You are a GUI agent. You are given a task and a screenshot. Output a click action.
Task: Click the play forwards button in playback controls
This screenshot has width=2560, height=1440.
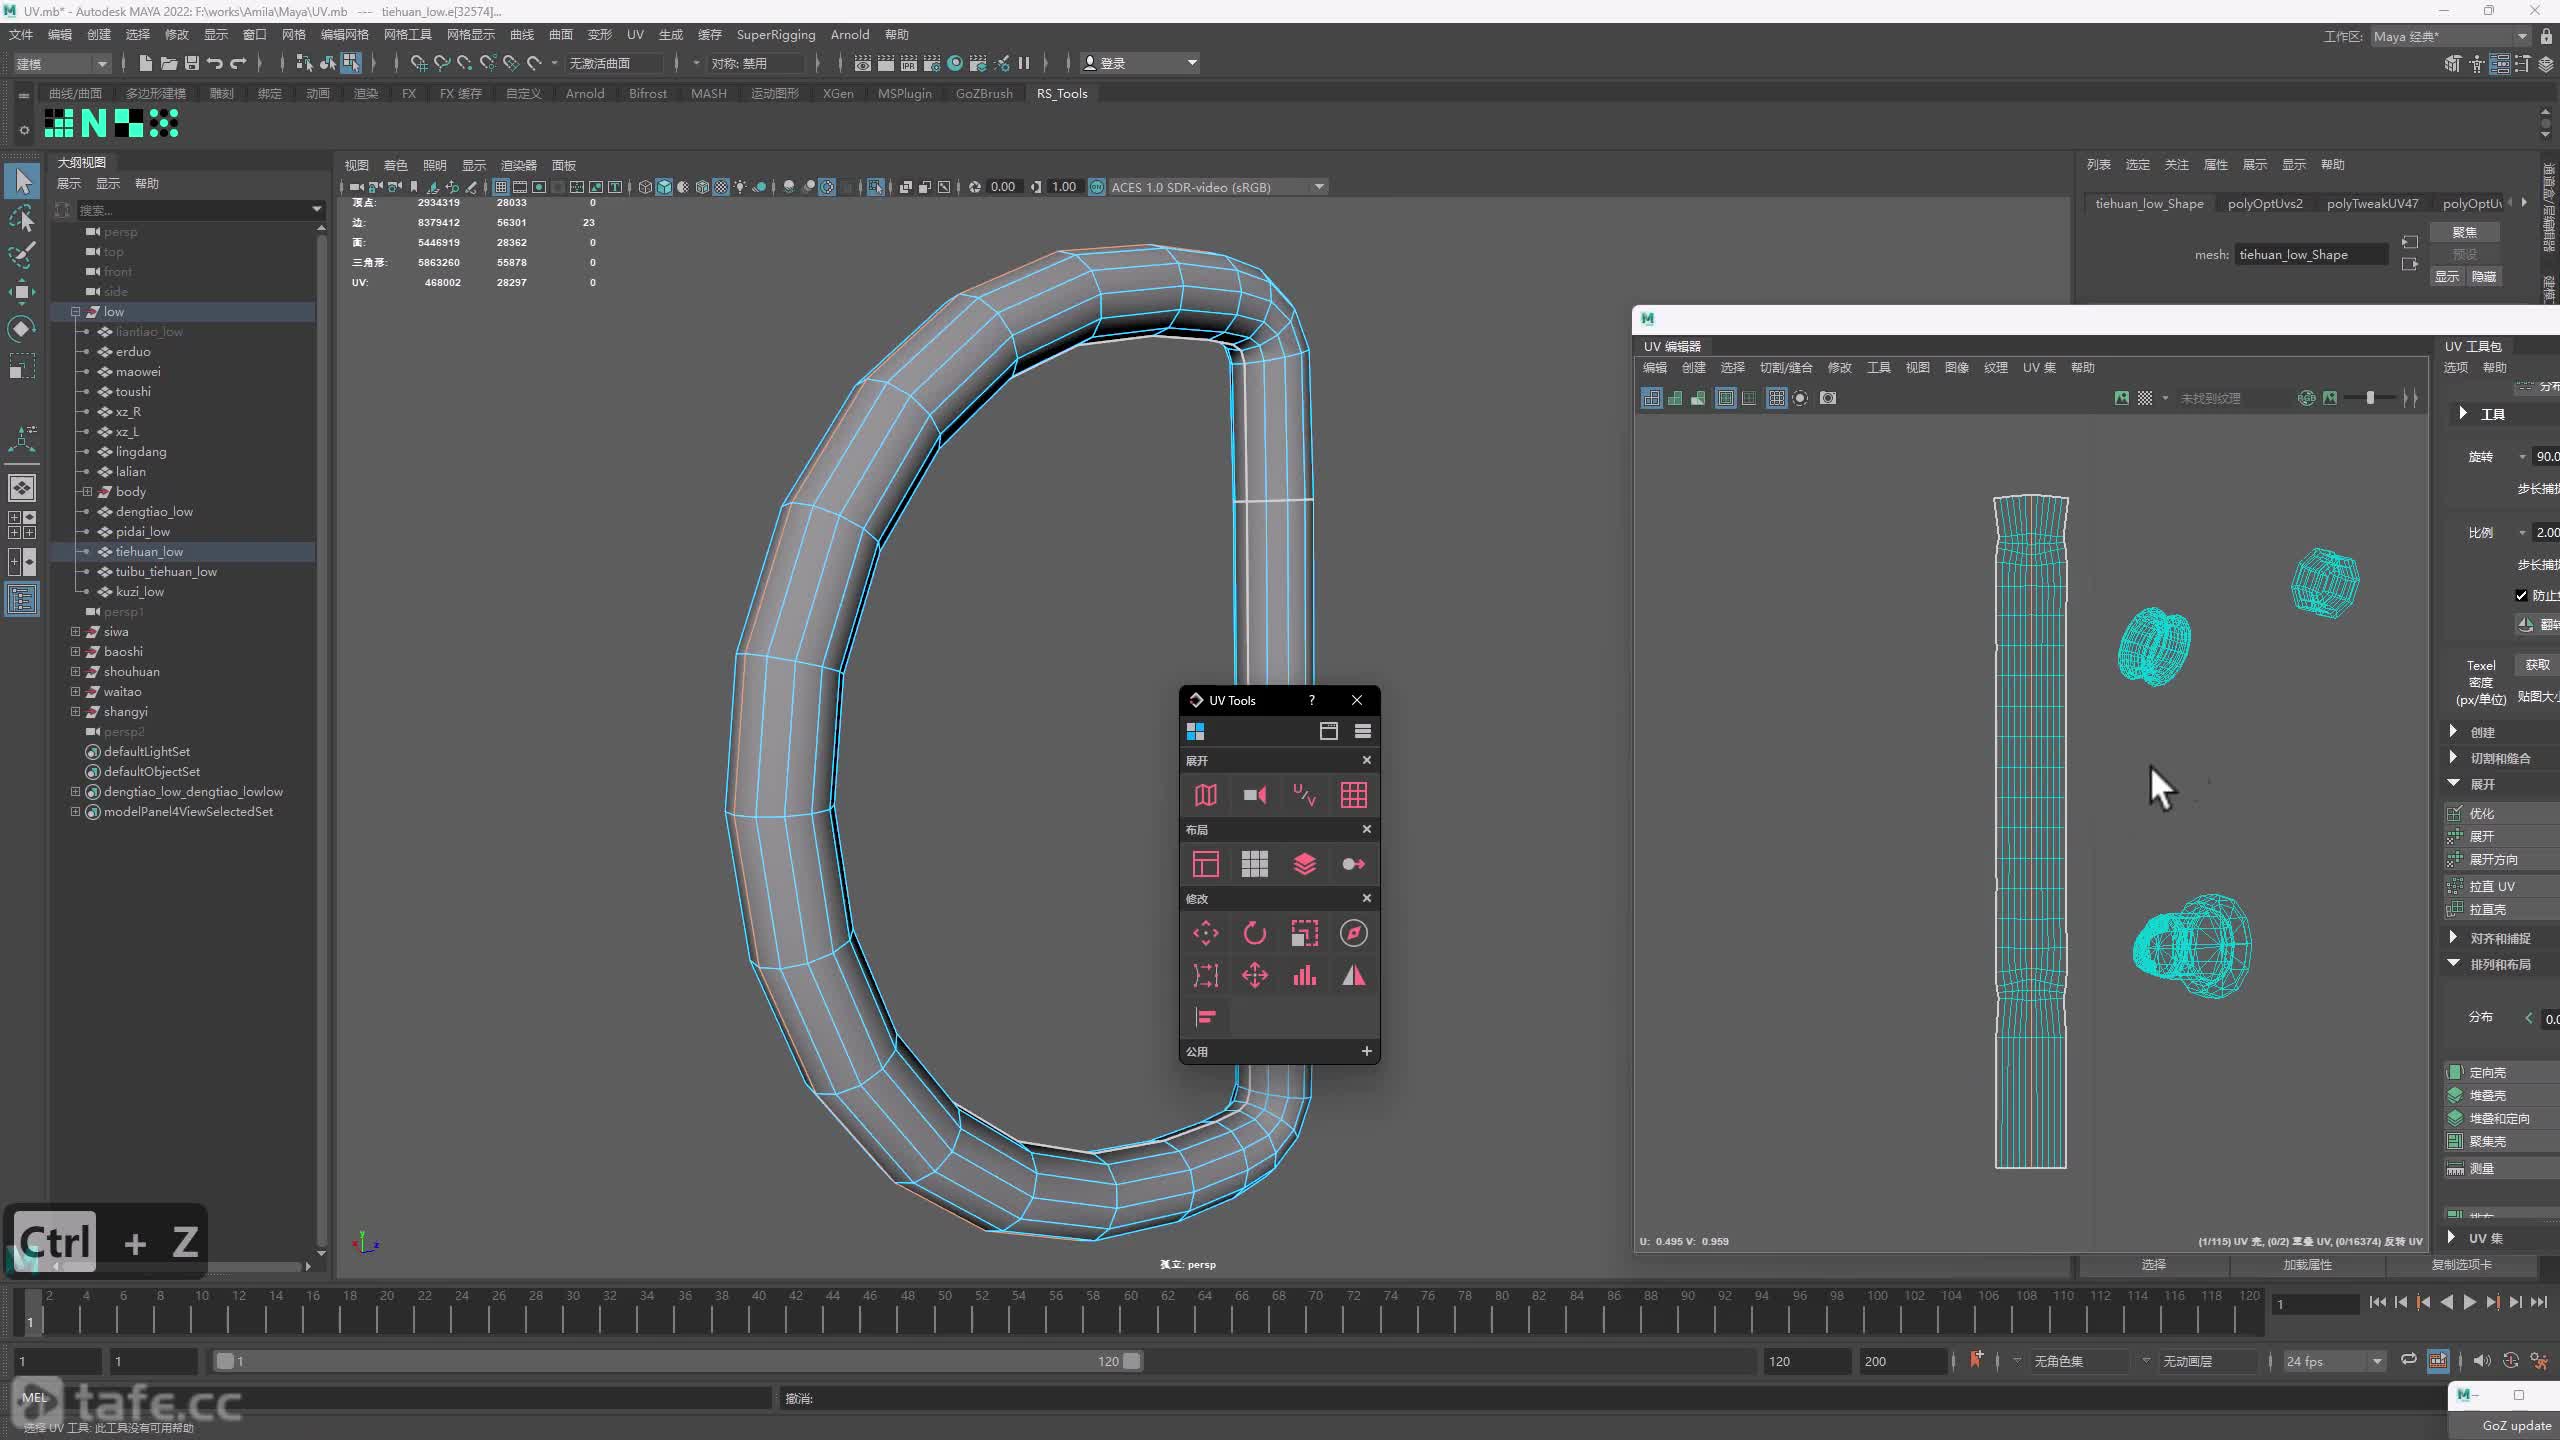pyautogui.click(x=2470, y=1302)
